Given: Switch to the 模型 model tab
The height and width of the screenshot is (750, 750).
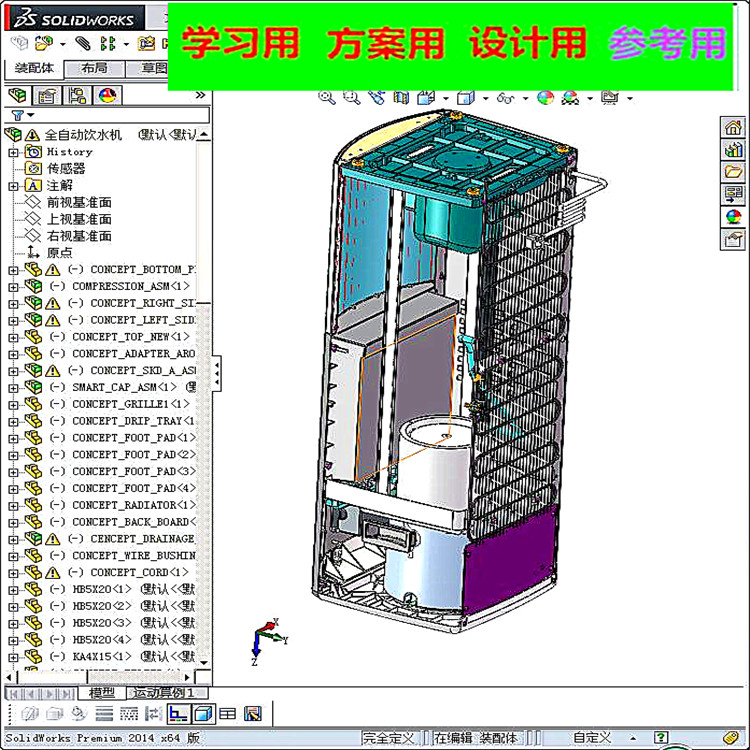Looking at the screenshot, I should [101, 693].
